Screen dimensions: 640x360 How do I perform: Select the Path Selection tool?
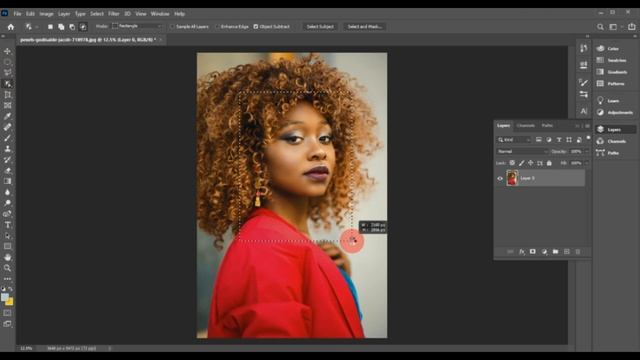tap(7, 236)
